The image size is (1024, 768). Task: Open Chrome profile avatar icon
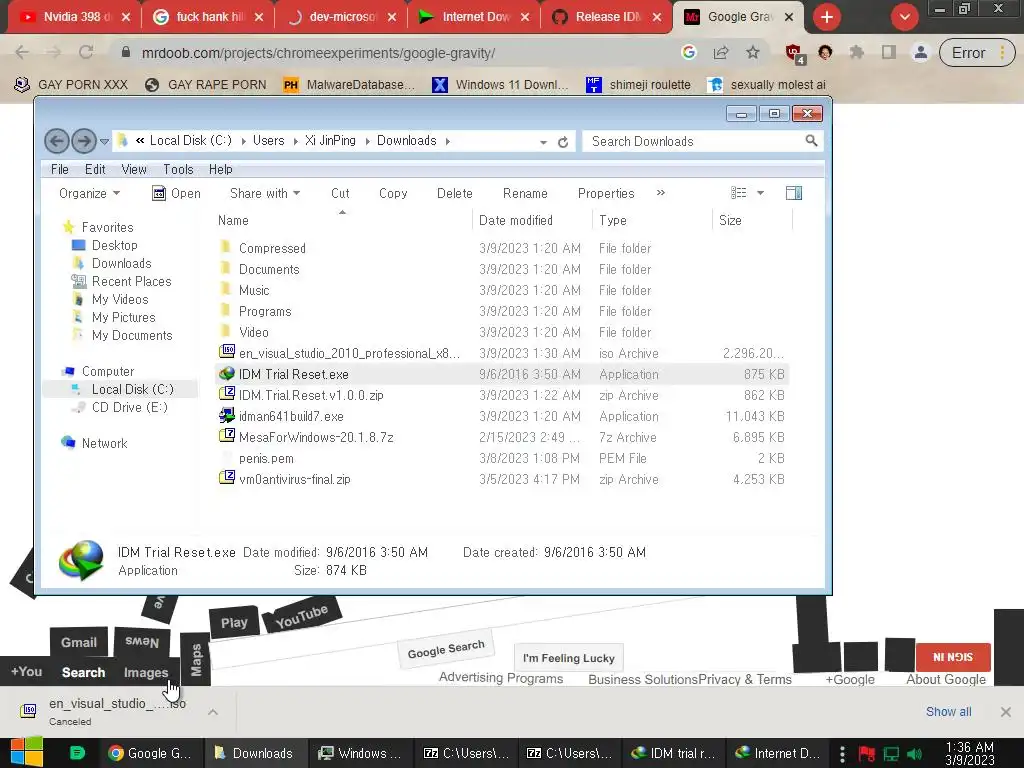click(921, 52)
